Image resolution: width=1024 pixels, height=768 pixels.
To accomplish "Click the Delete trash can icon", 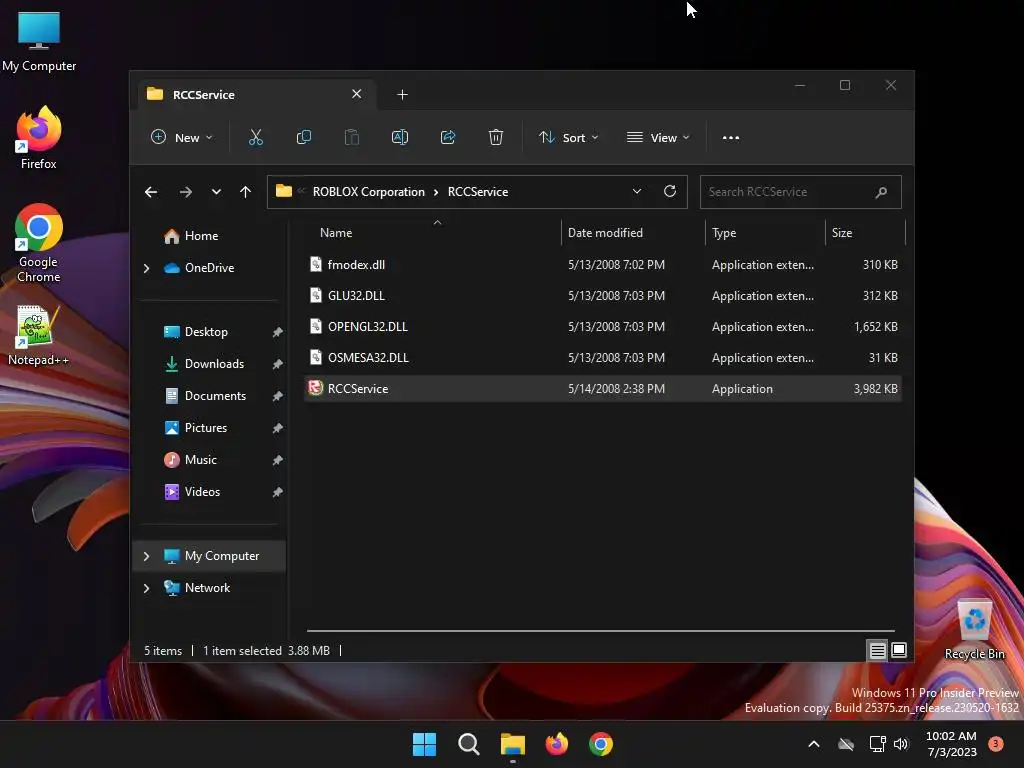I will [496, 137].
